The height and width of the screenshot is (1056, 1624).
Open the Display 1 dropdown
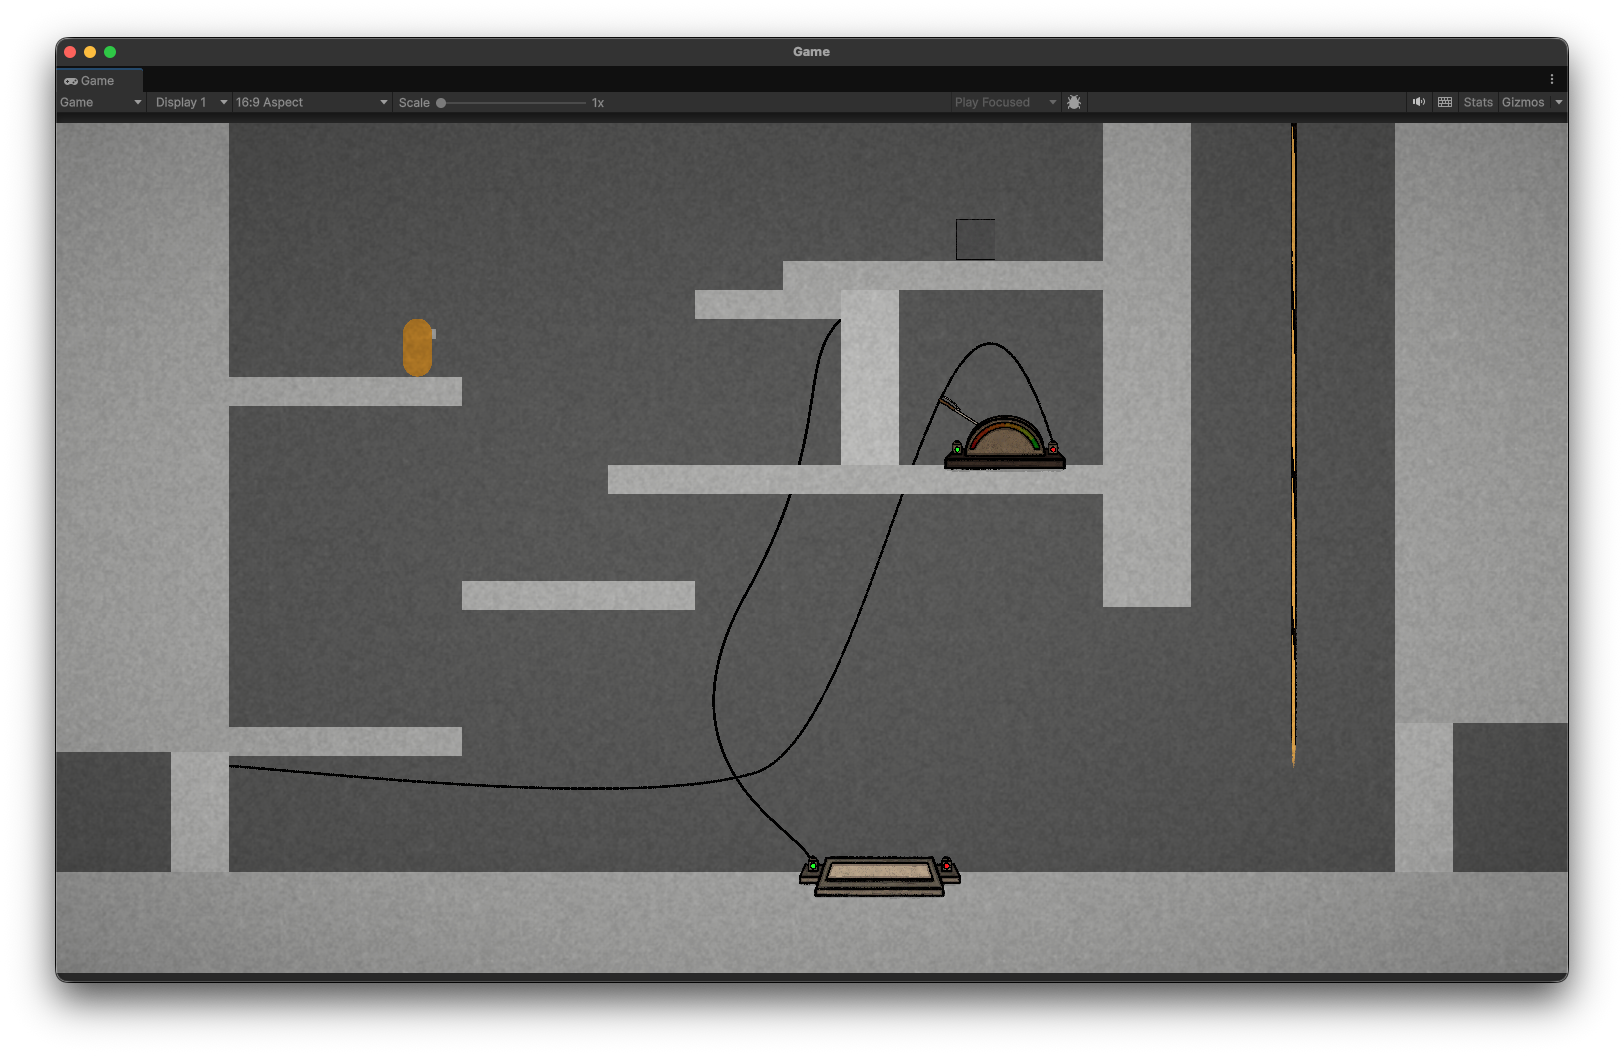(x=190, y=102)
